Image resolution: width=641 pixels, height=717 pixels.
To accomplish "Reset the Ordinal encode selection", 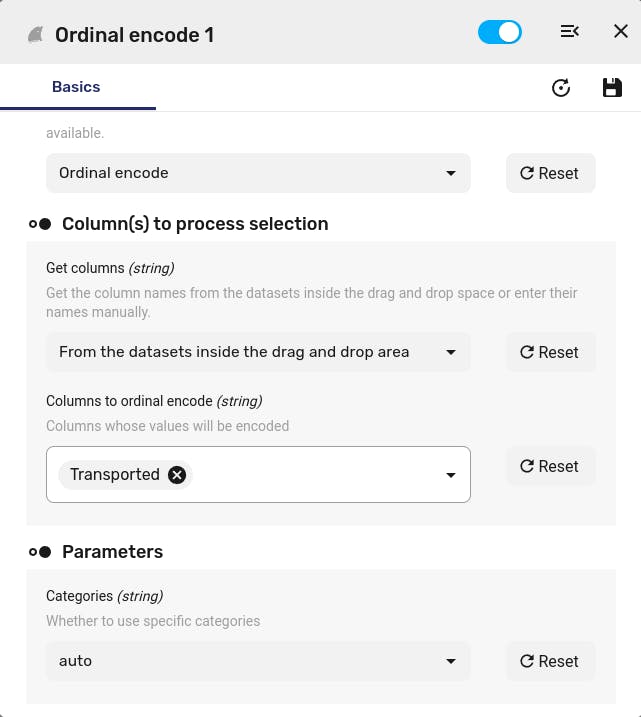I will click(x=550, y=173).
